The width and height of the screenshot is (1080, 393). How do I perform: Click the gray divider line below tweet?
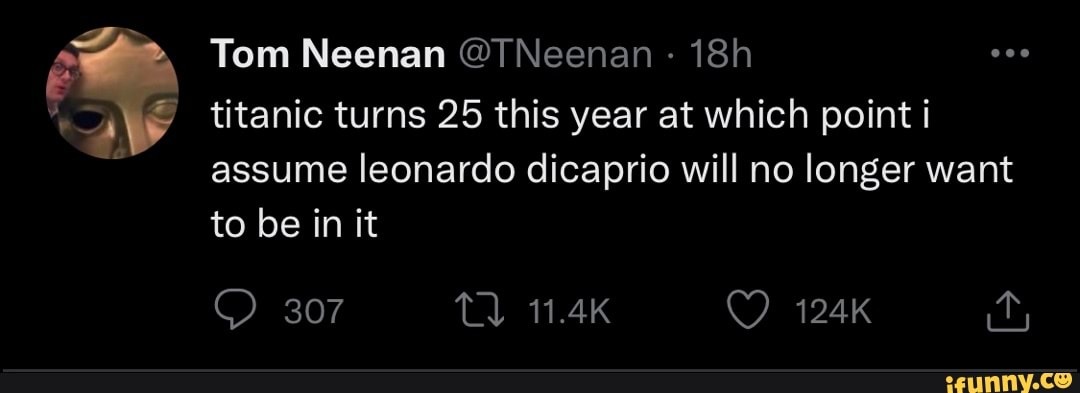tap(540, 372)
